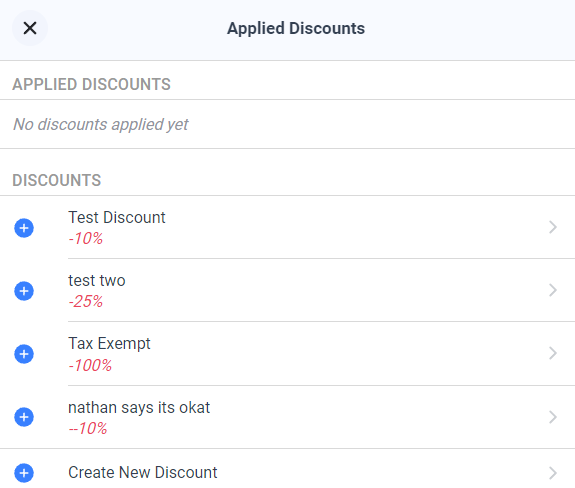Click the --10% value under nathan entry
The image size is (575, 488).
pyautogui.click(x=88, y=428)
